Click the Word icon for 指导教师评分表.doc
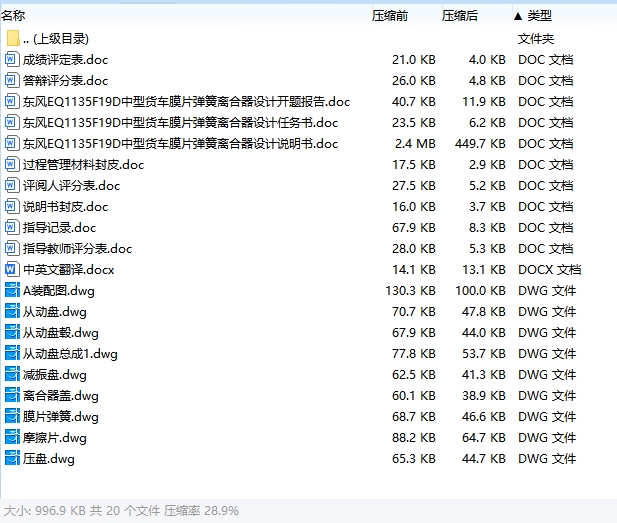The height and width of the screenshot is (523, 617). point(12,249)
